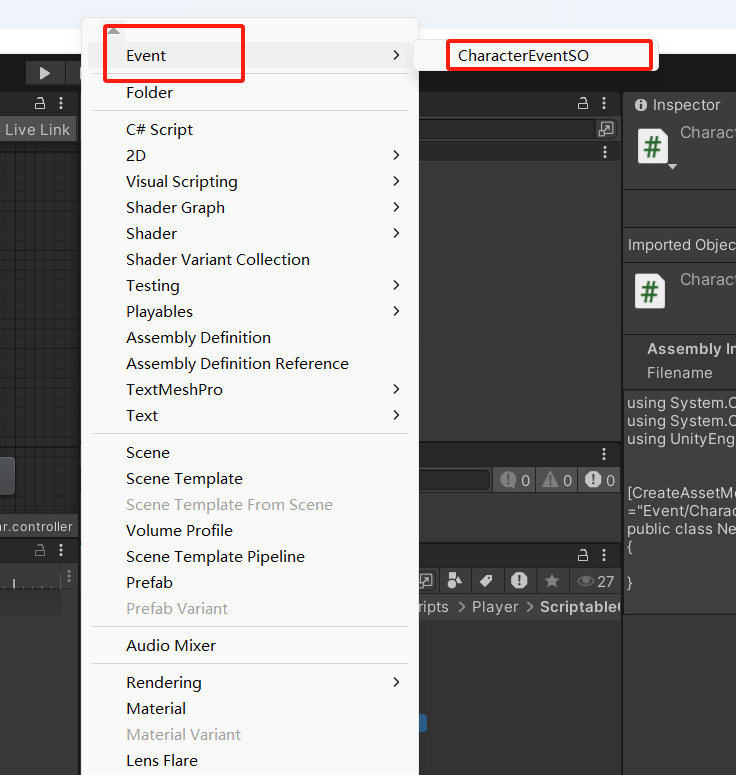Toggle Console error messages counter
Screen dimensions: 736x775
[600, 480]
